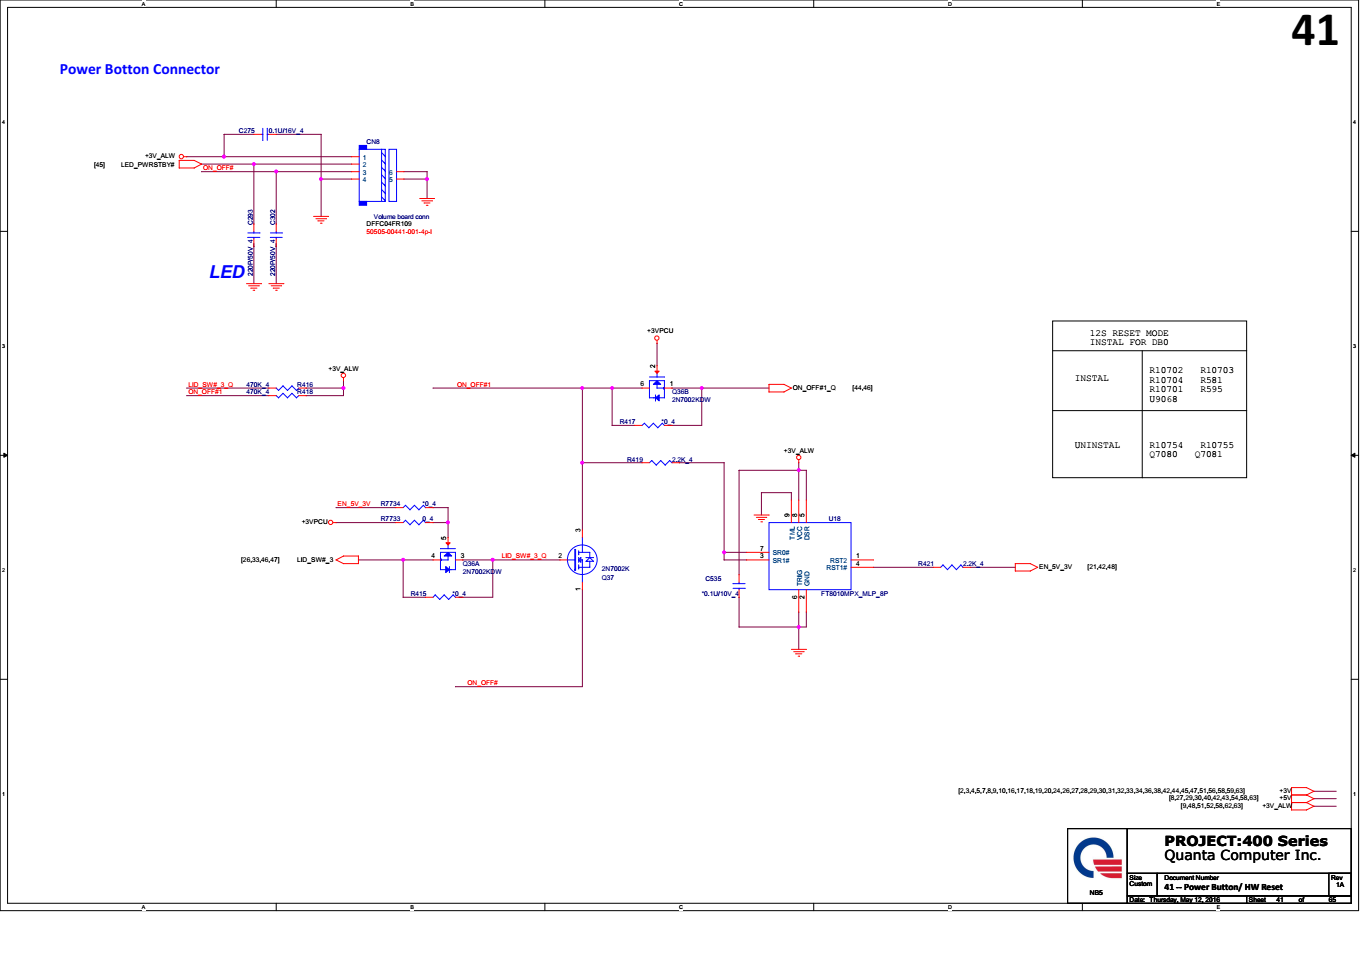Click page reference [21,42,48]

[1102, 567]
